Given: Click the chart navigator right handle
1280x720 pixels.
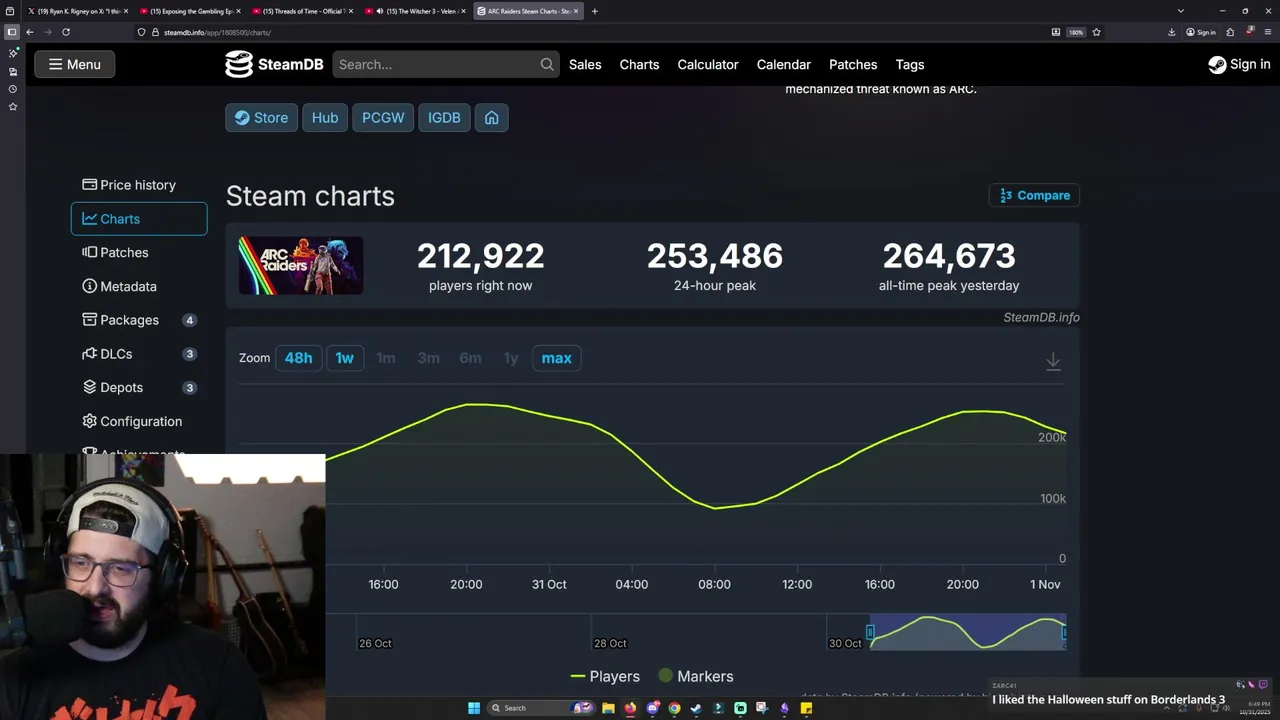Looking at the screenshot, I should pyautogui.click(x=1064, y=632).
